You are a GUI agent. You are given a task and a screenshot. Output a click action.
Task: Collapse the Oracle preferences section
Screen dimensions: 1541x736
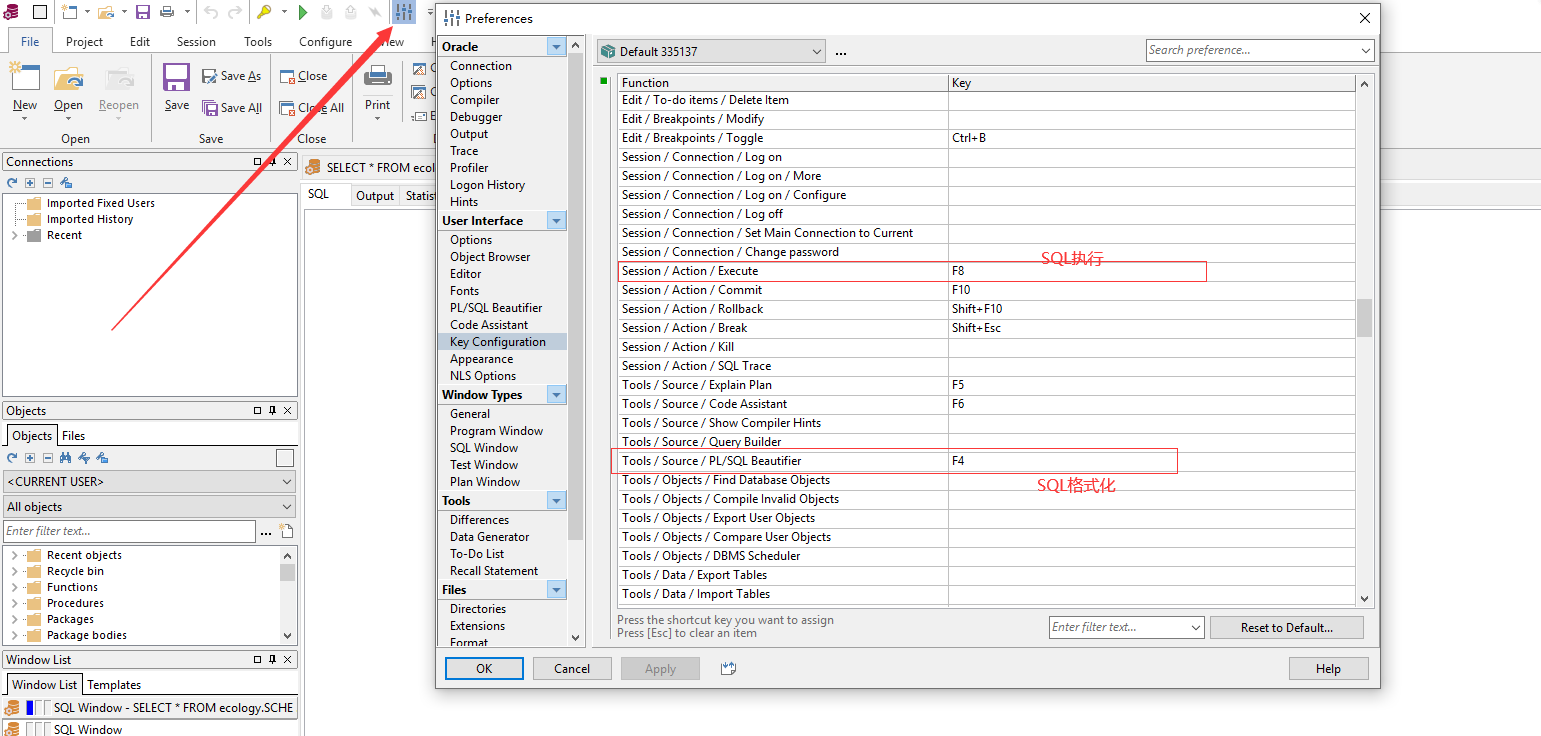pyautogui.click(x=556, y=47)
